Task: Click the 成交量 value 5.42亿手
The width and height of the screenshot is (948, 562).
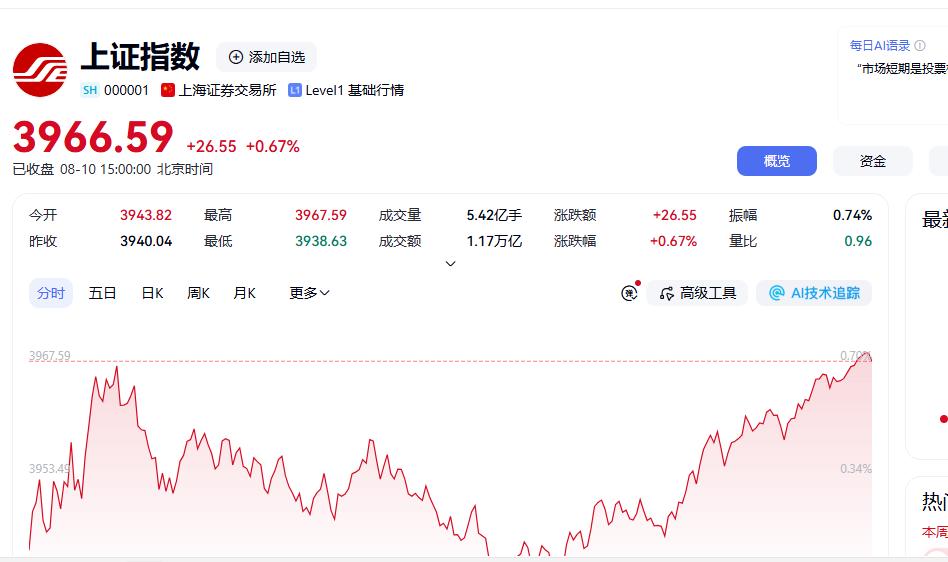Action: coord(494,215)
